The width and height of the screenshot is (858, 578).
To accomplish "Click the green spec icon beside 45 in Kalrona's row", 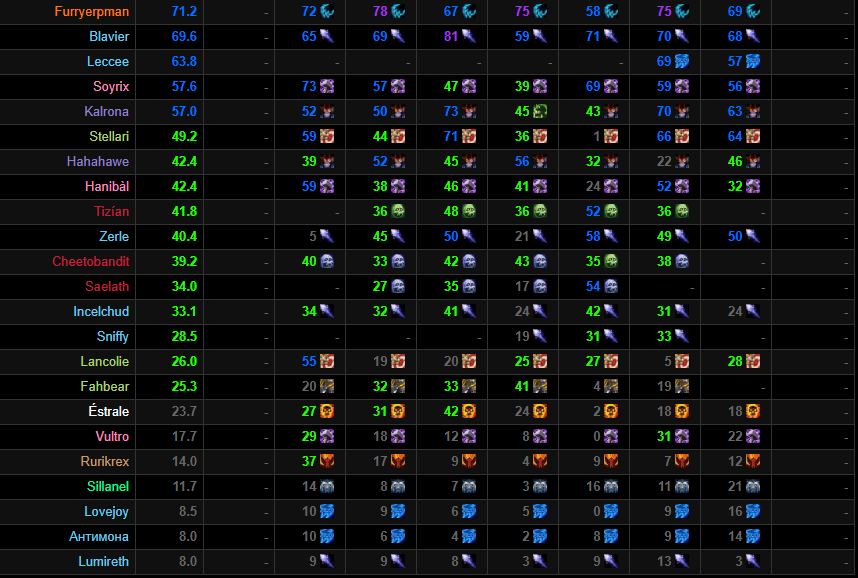I will tap(540, 112).
